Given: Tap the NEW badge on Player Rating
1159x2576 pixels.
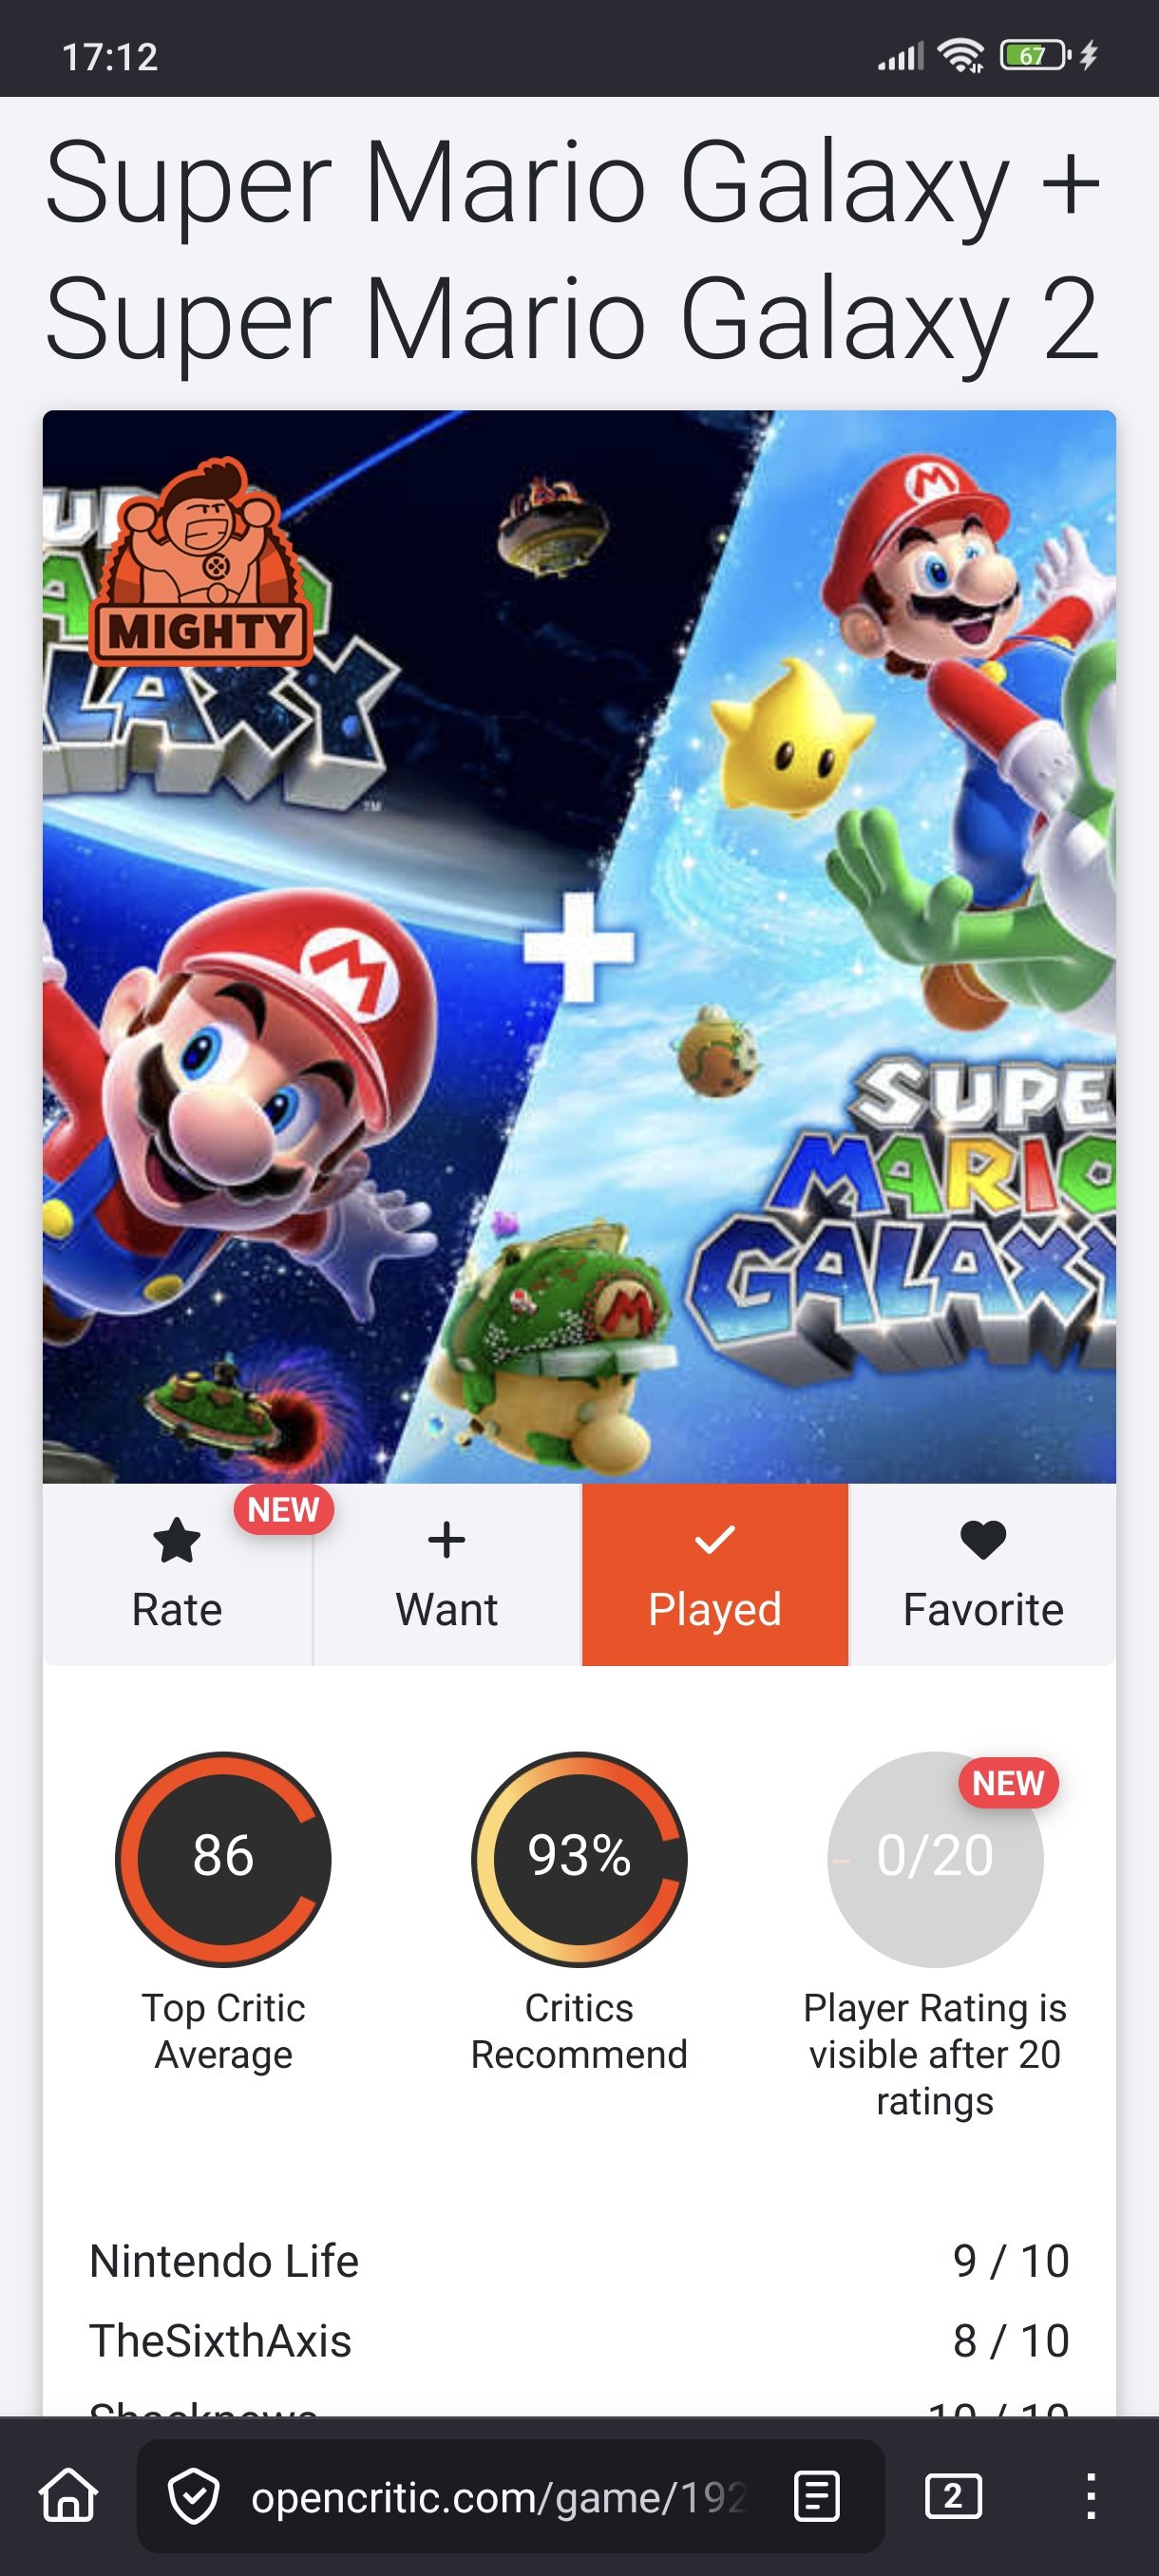Looking at the screenshot, I should pos(1008,1782).
